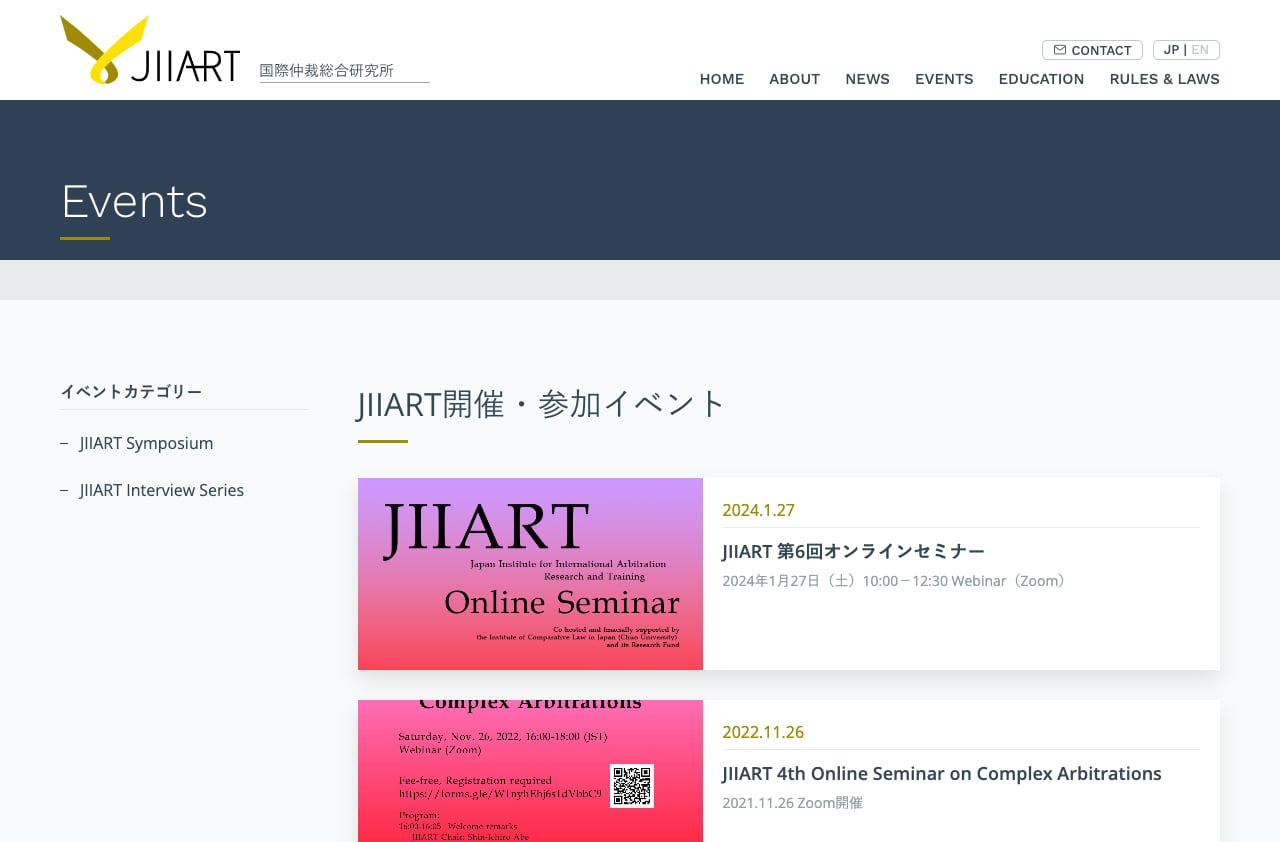Open the NEWS section
Image resolution: width=1280 pixels, height=842 pixels.
867,79
